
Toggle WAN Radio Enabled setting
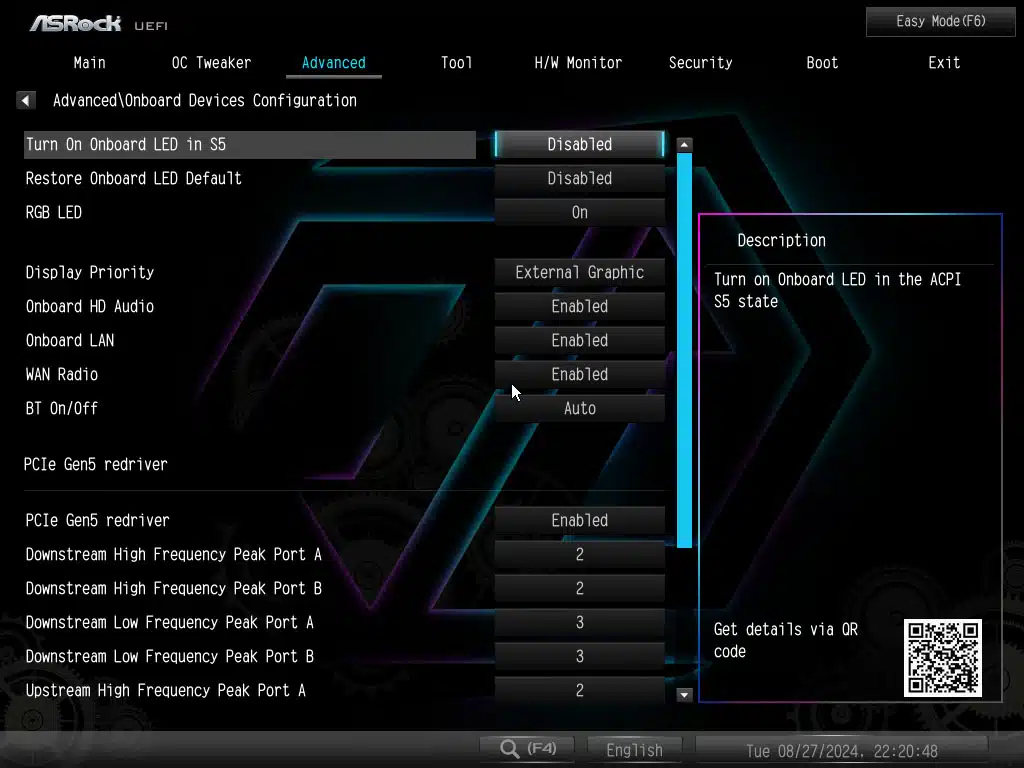pos(579,375)
